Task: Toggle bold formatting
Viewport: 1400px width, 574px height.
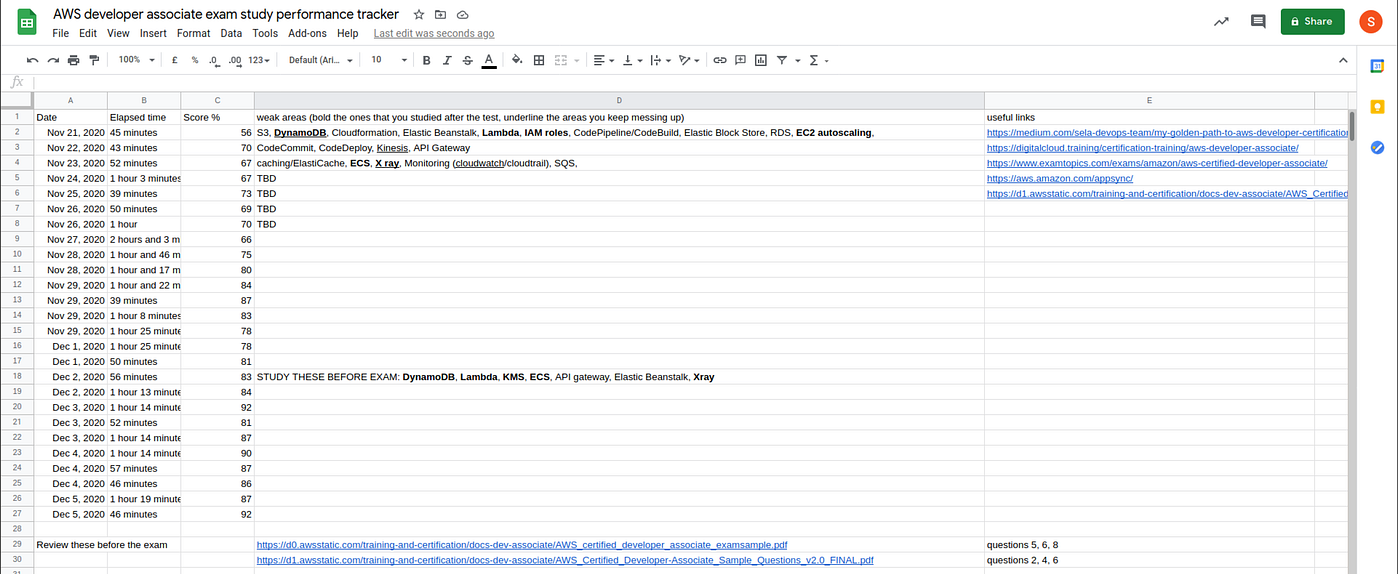Action: [x=426, y=60]
